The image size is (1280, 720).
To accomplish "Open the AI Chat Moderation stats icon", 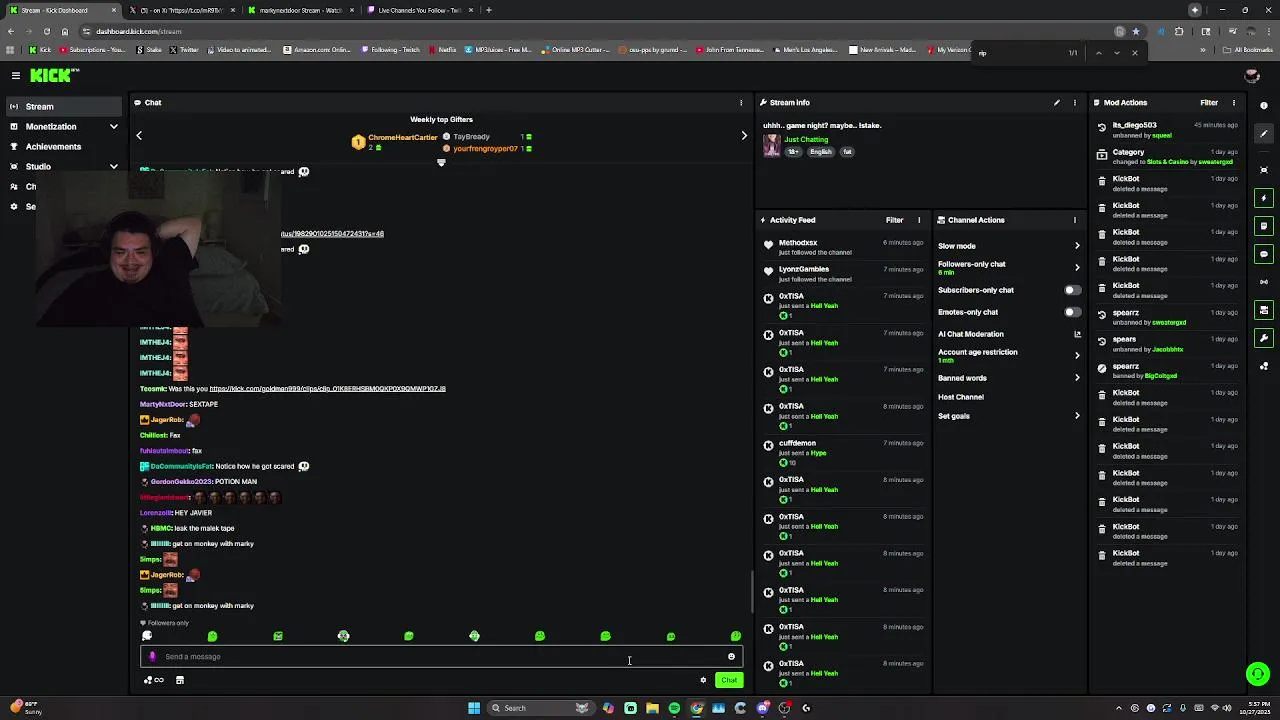I will coord(1077,334).
